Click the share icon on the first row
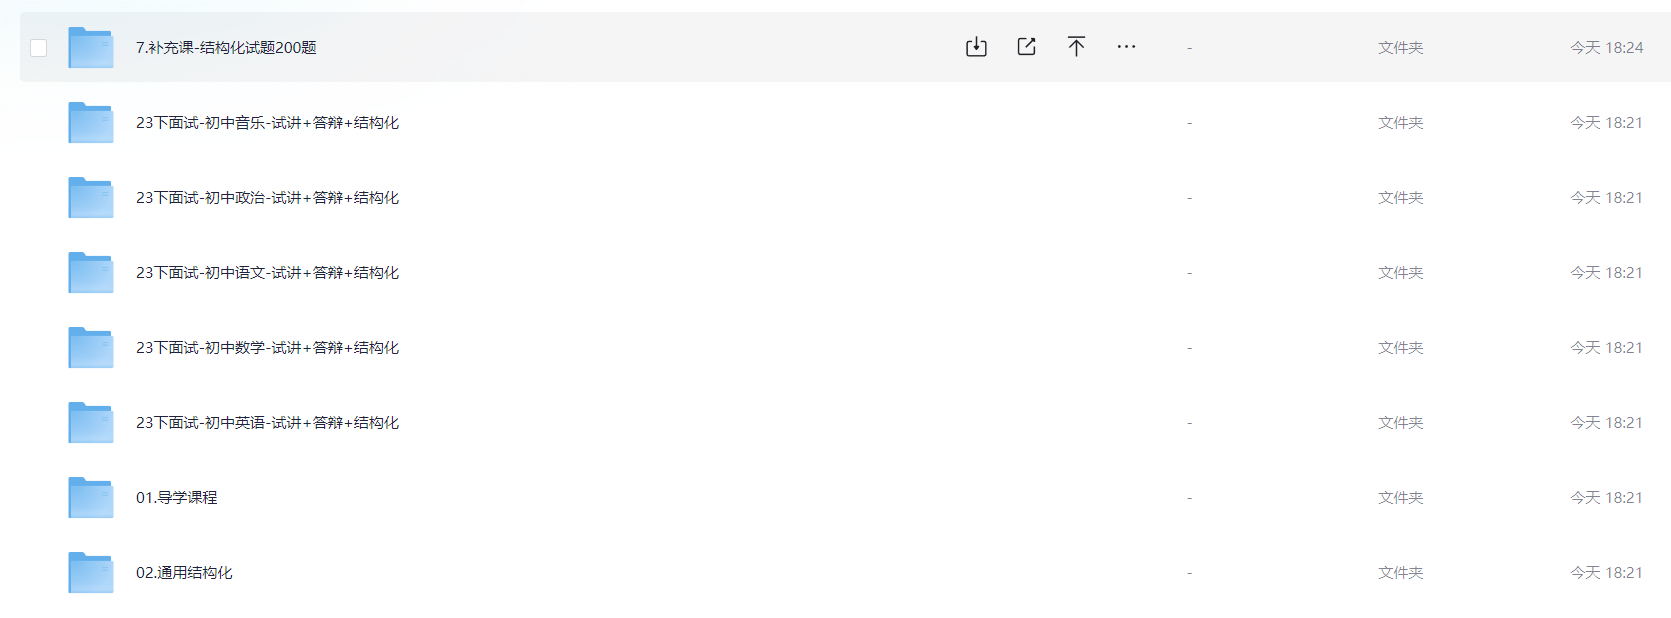This screenshot has height=618, width=1671. click(x=1026, y=47)
